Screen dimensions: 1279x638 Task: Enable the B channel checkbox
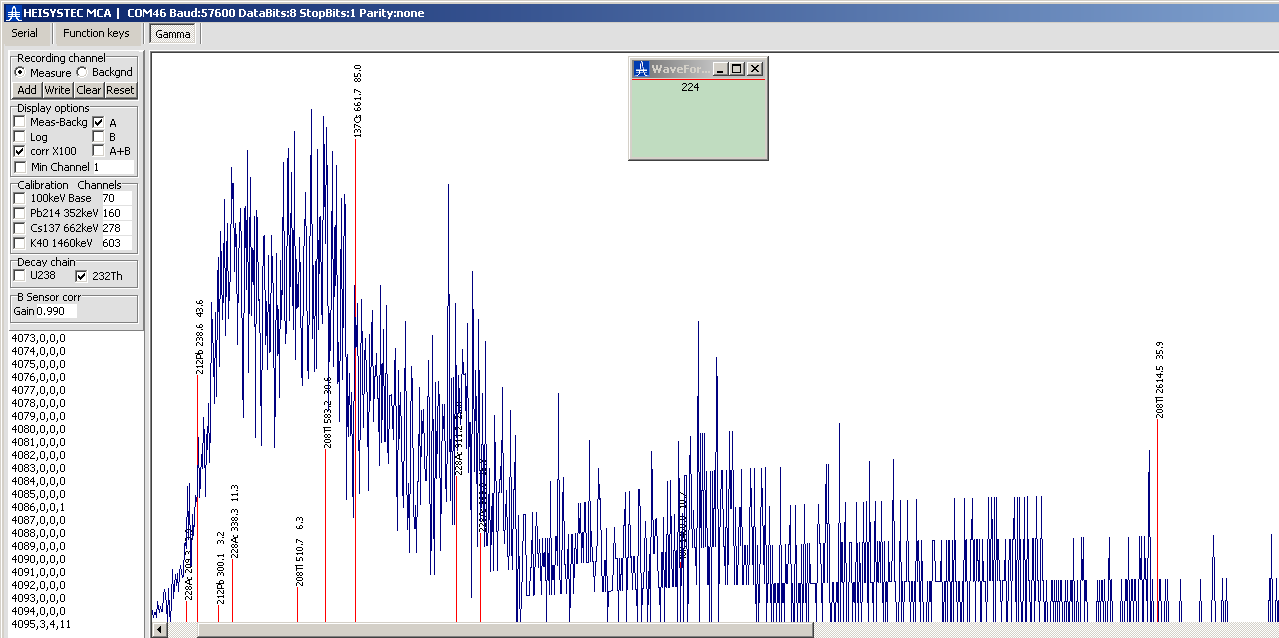[x=99, y=137]
